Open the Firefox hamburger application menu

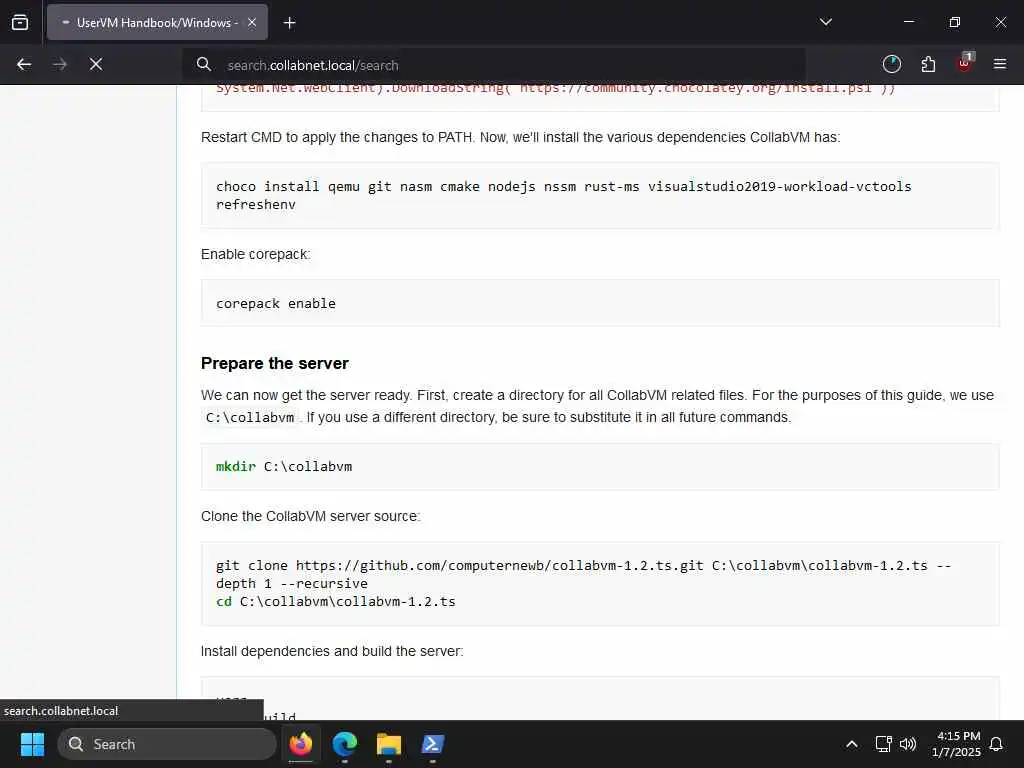pyautogui.click(x=1000, y=64)
